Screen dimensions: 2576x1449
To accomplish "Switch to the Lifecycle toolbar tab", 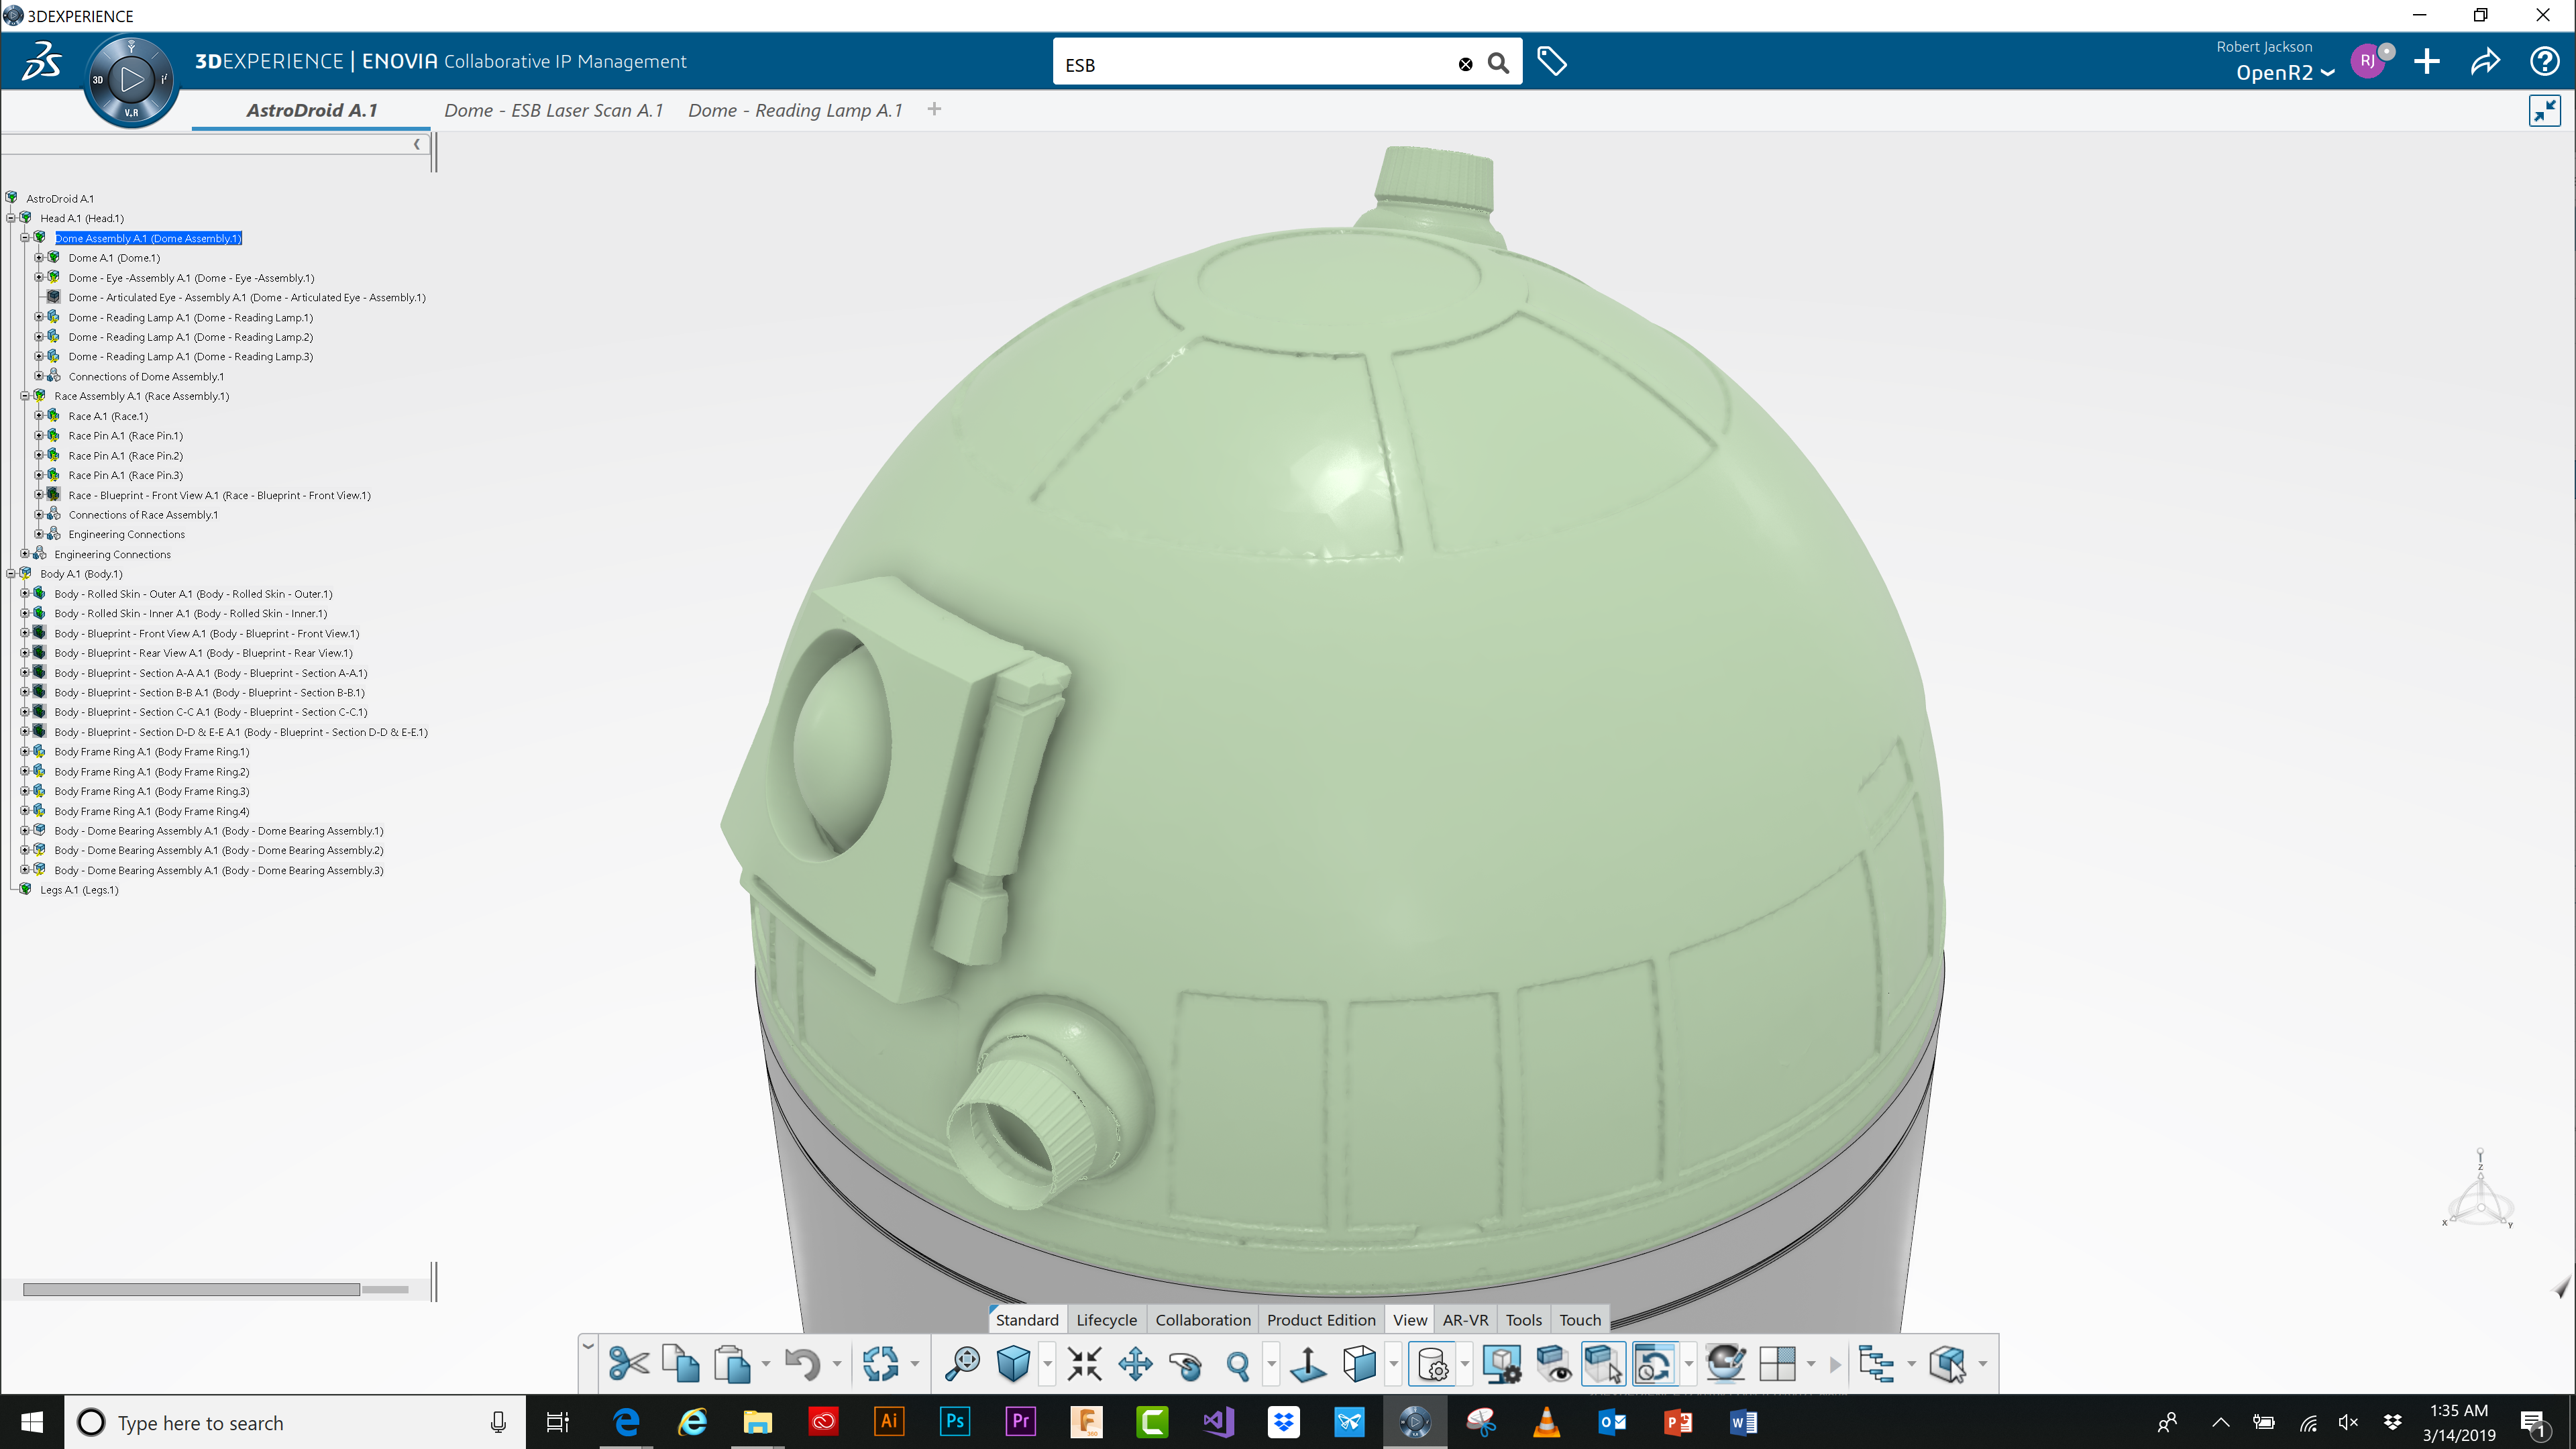I will (x=1106, y=1320).
